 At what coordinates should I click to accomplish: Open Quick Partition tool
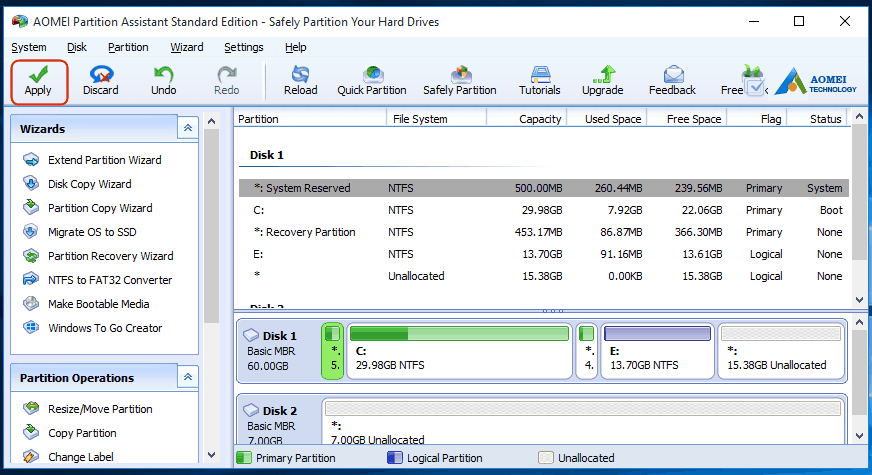(x=371, y=81)
